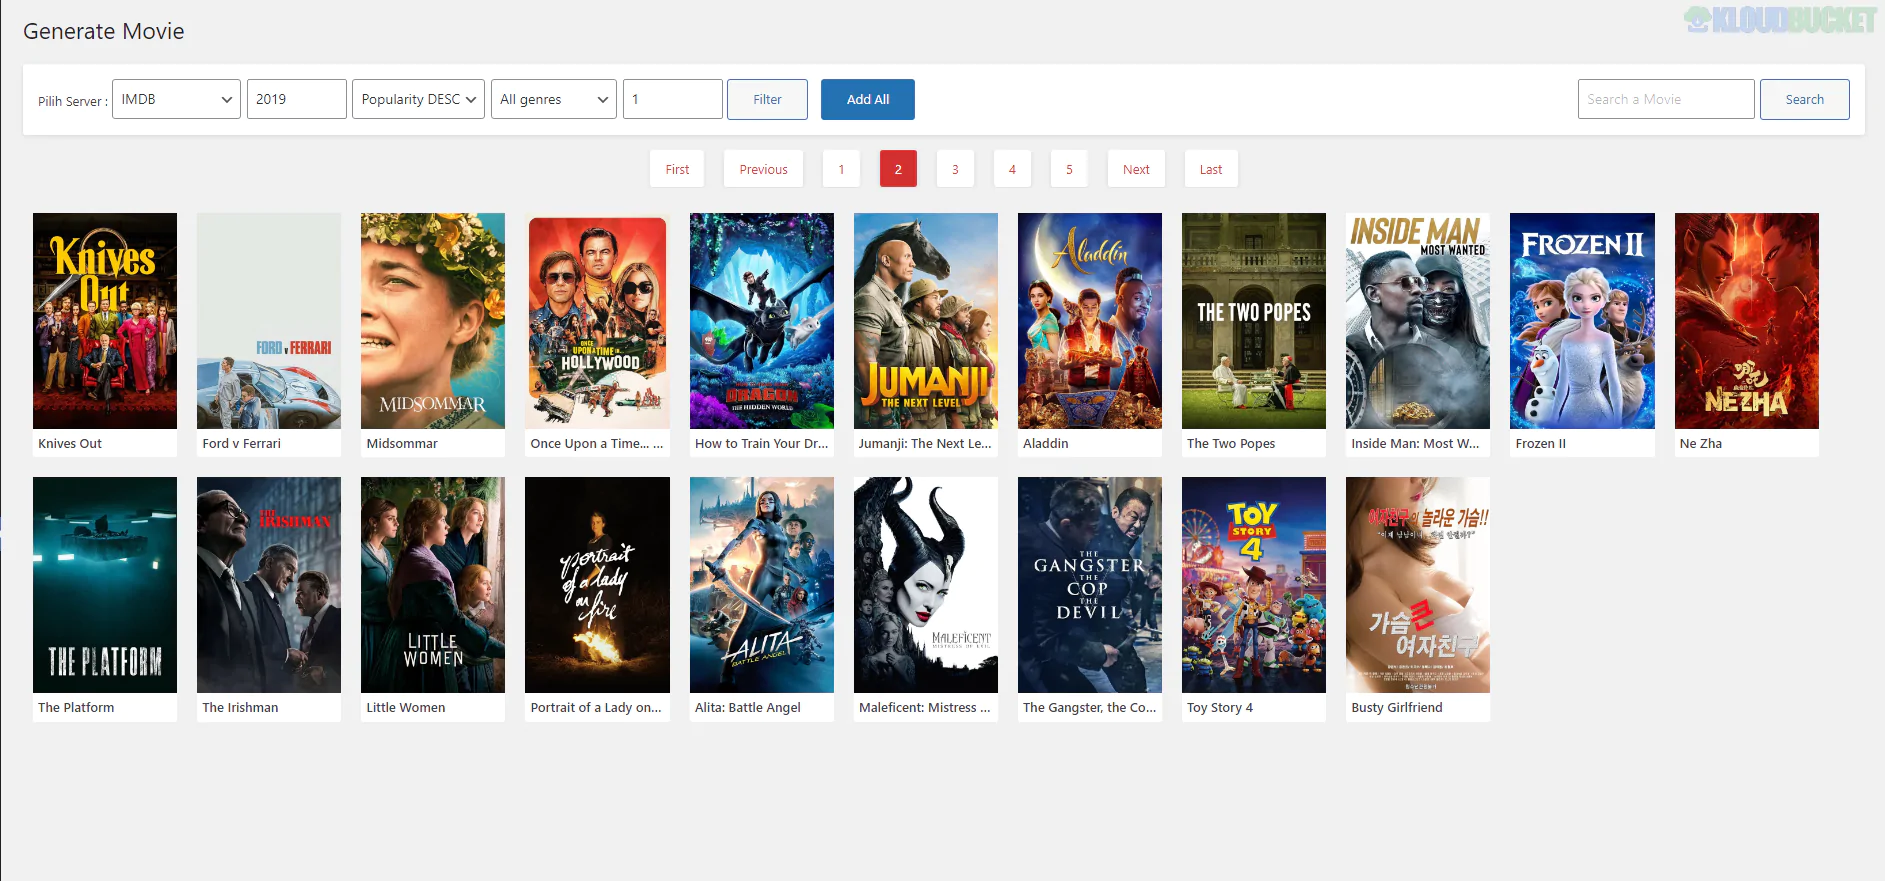Open the Little Women title link
This screenshot has height=881, width=1885.
406,707
